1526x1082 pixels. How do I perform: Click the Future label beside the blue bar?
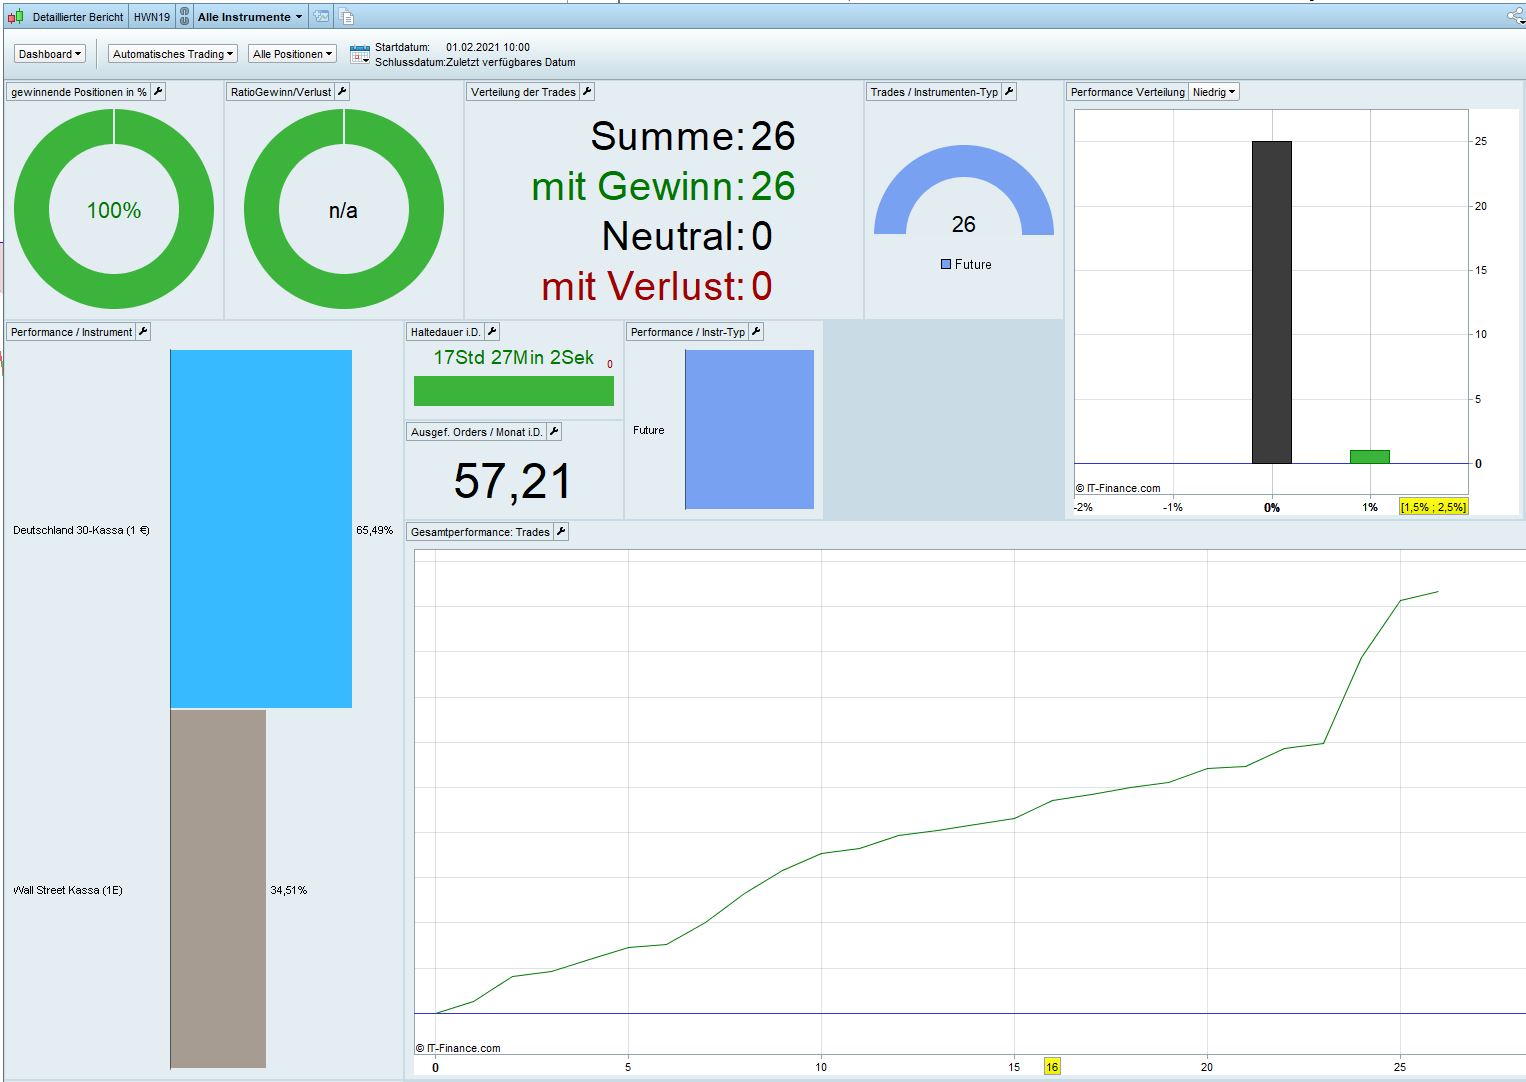pyautogui.click(x=649, y=430)
